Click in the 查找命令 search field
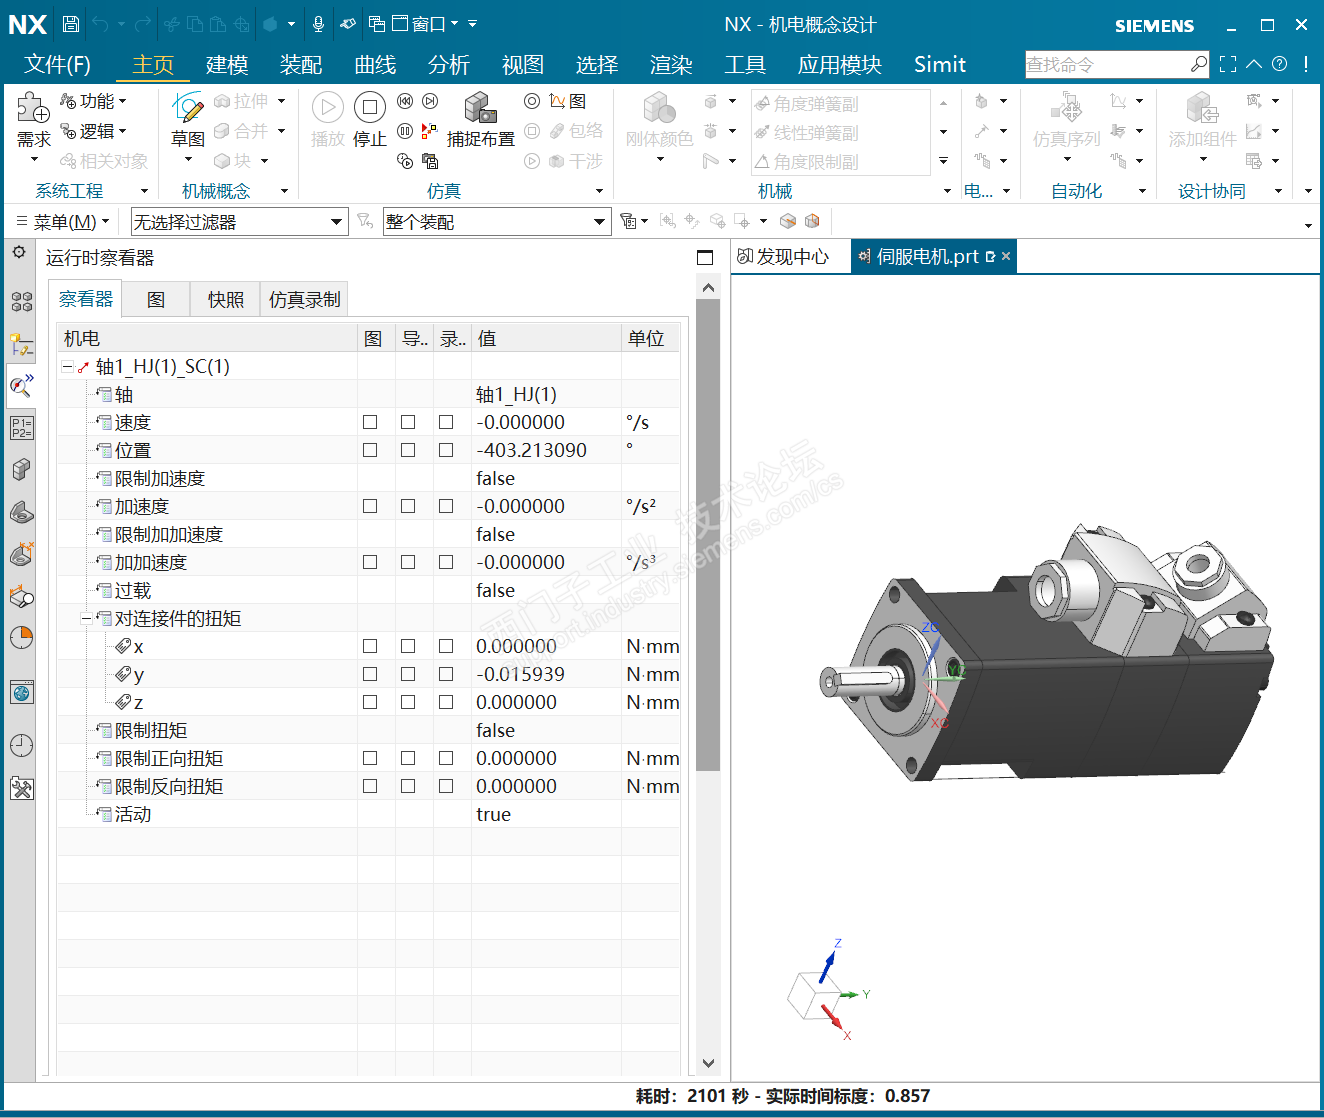The height and width of the screenshot is (1118, 1324). [x=1106, y=64]
